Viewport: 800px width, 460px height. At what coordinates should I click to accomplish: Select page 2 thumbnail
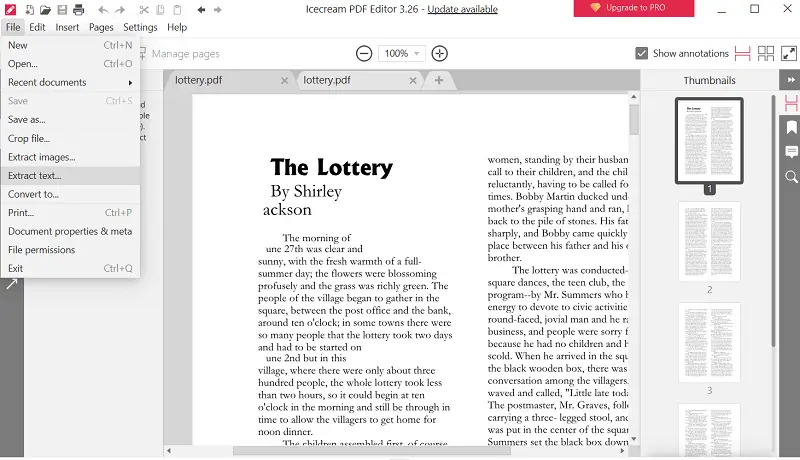[x=709, y=241]
